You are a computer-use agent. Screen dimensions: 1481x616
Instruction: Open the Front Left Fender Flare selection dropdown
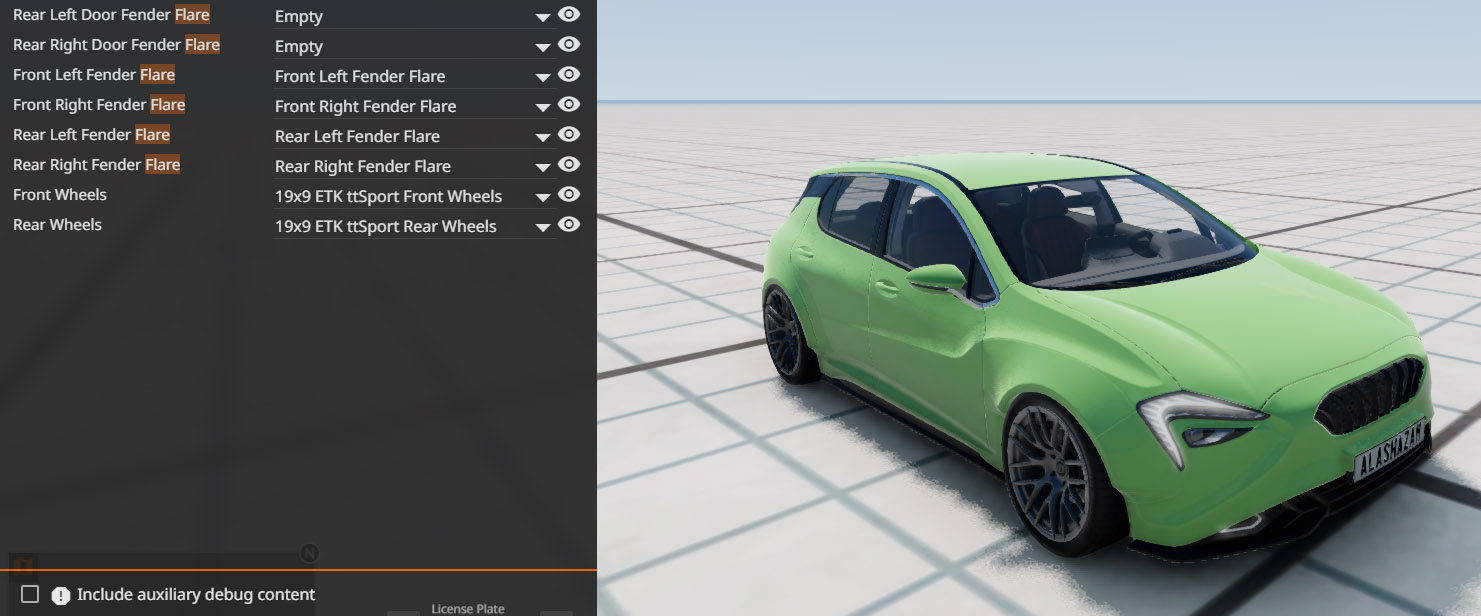(414, 76)
